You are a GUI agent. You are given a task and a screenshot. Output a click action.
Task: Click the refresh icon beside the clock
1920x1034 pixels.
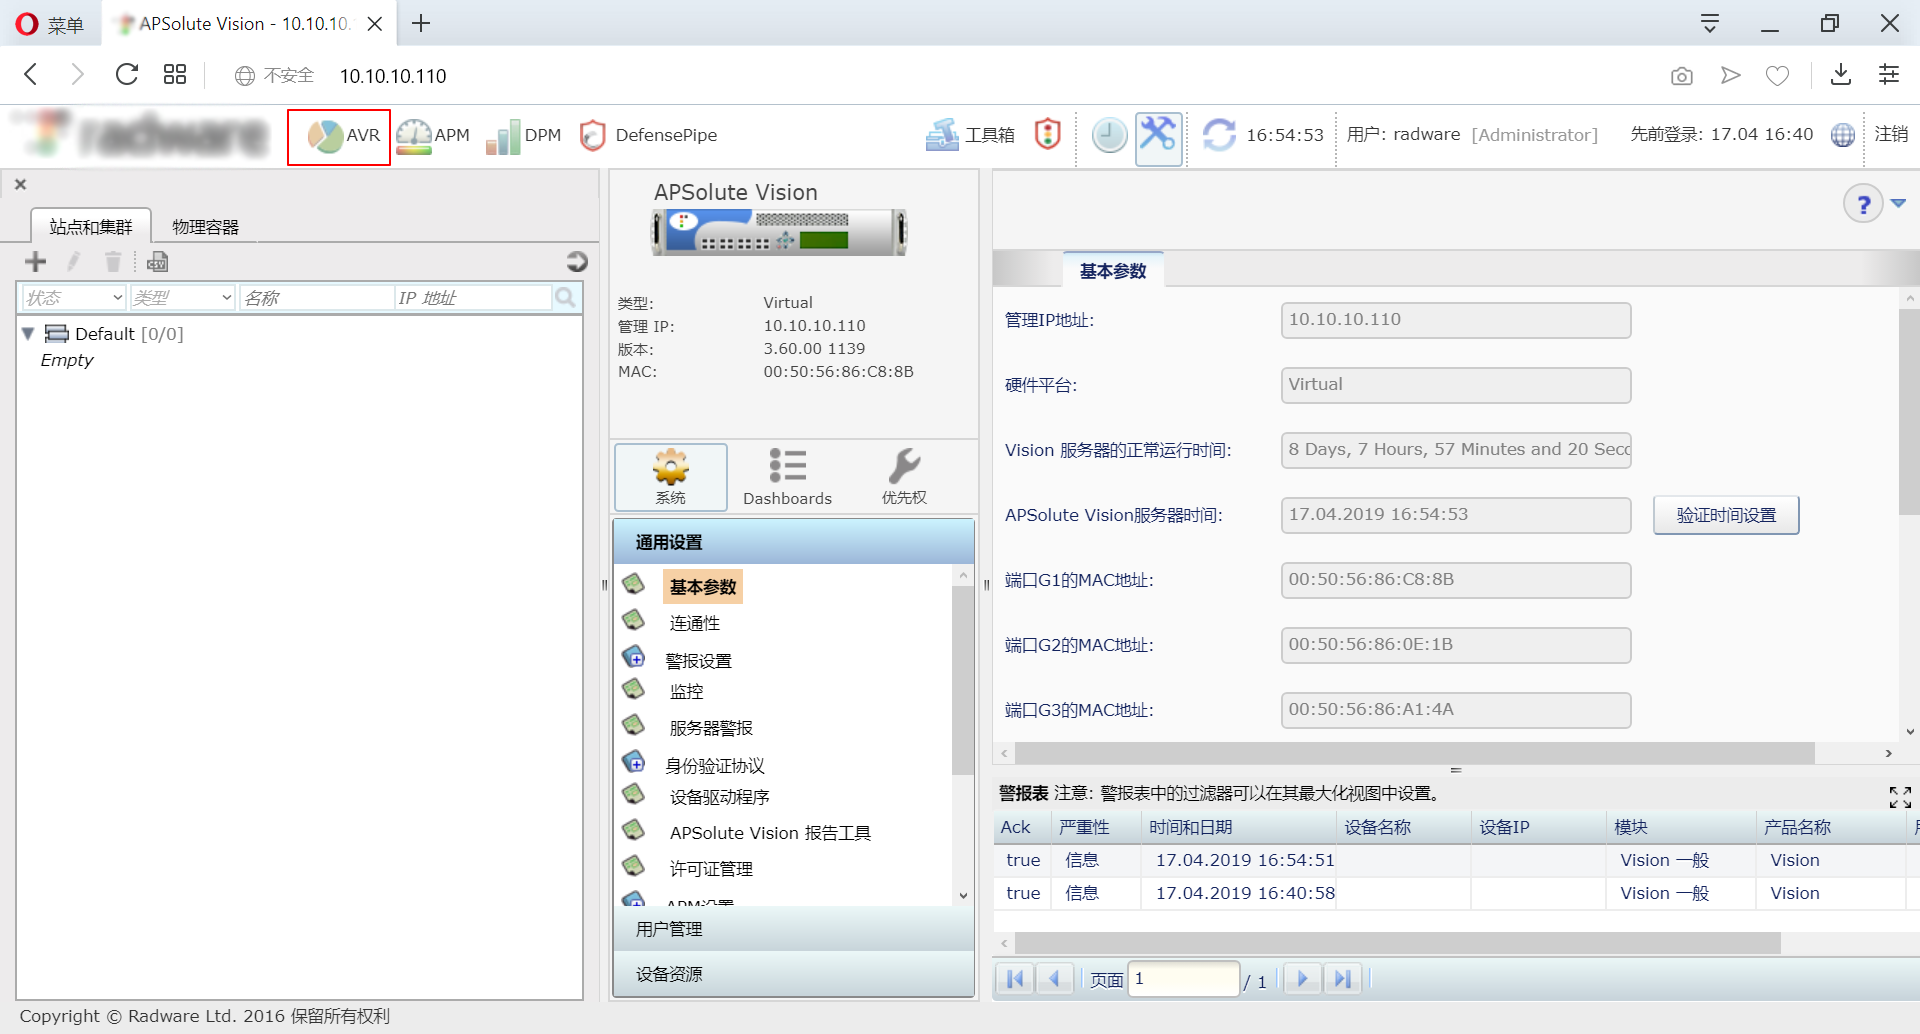pyautogui.click(x=1218, y=135)
